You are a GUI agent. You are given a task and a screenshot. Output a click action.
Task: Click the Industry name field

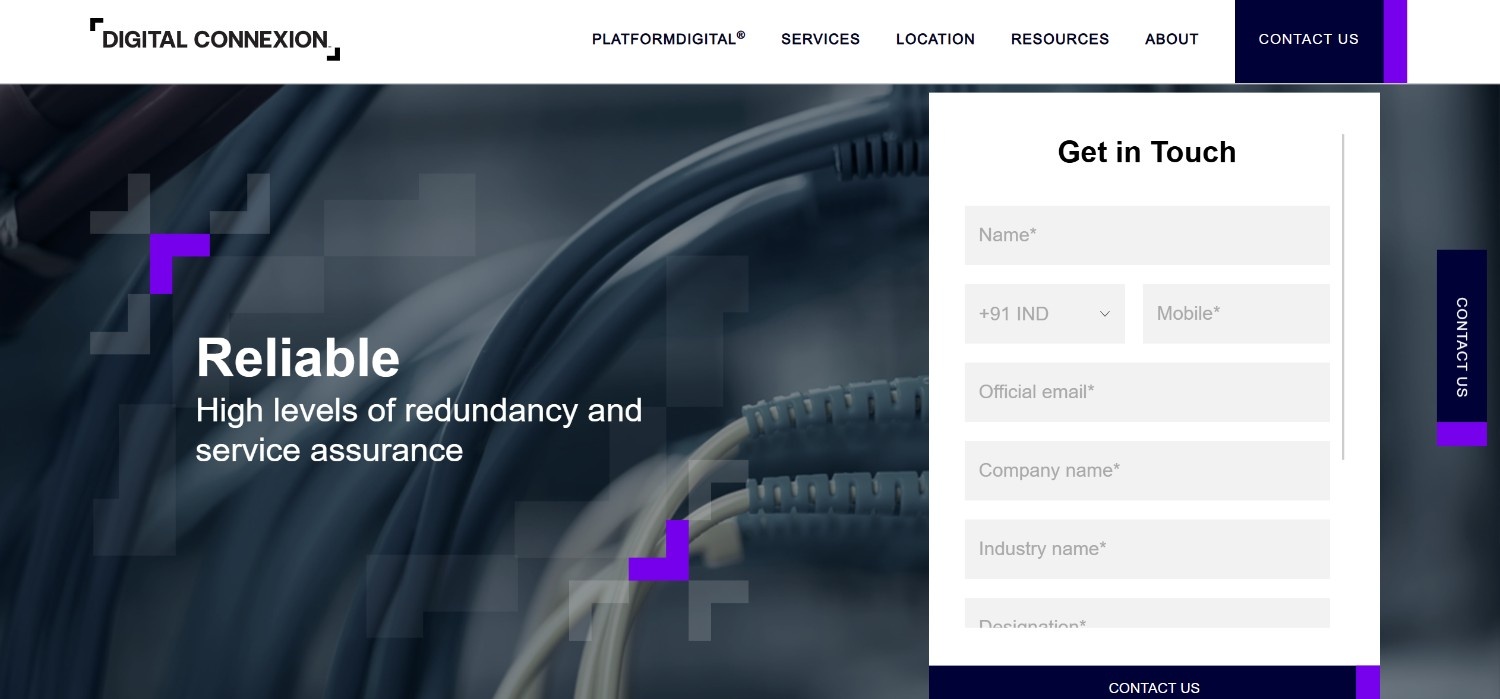(x=1147, y=549)
